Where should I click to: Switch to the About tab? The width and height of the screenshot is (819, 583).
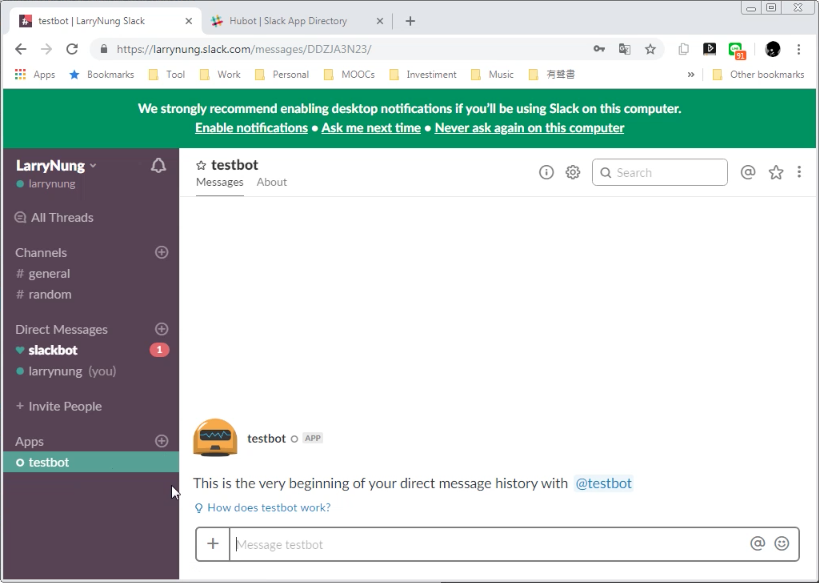[x=272, y=182]
